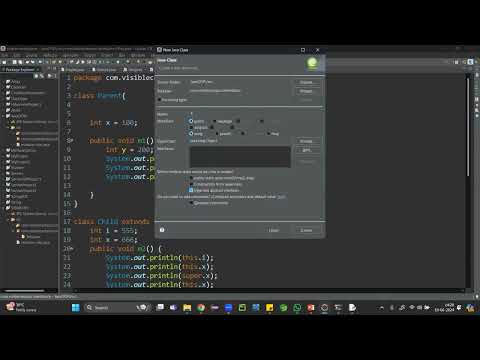This screenshot has width=480, height=360.
Task: Select the none radio button in modifiers
Action: 191,133
